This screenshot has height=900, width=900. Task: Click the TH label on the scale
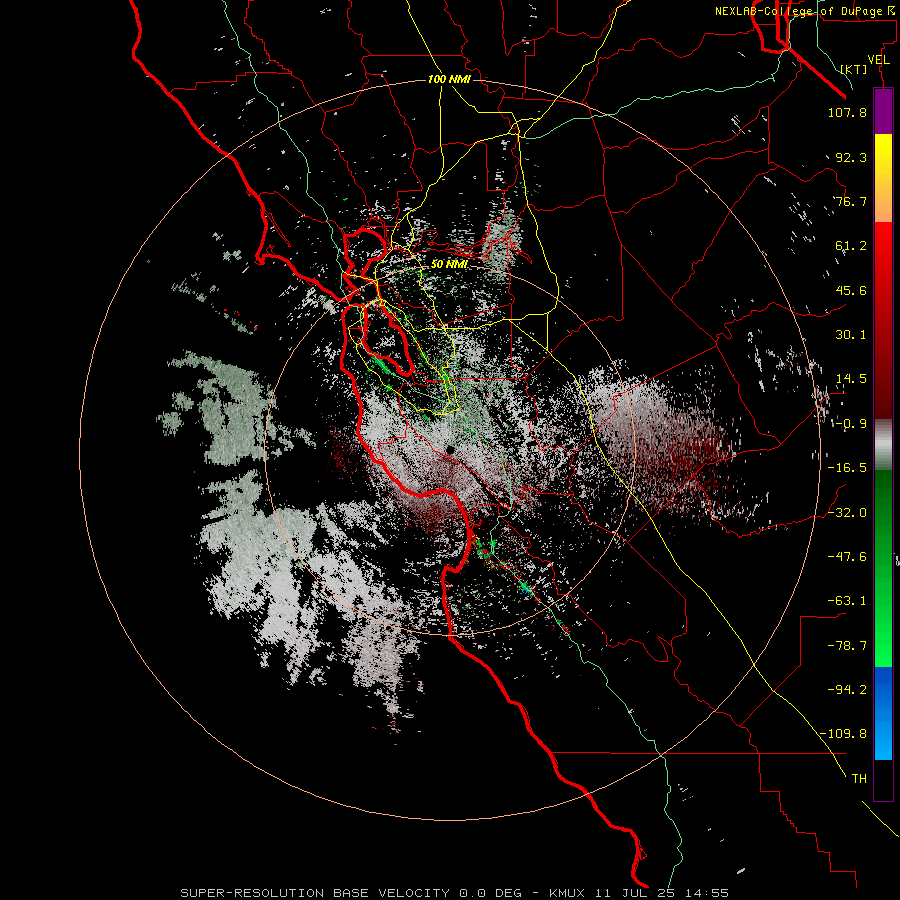click(x=859, y=778)
